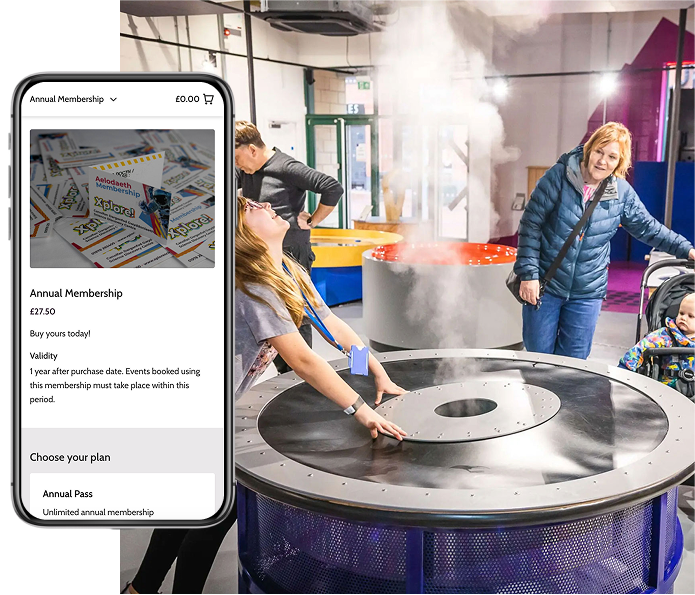Click the blue lanyard badge on girl

[358, 360]
